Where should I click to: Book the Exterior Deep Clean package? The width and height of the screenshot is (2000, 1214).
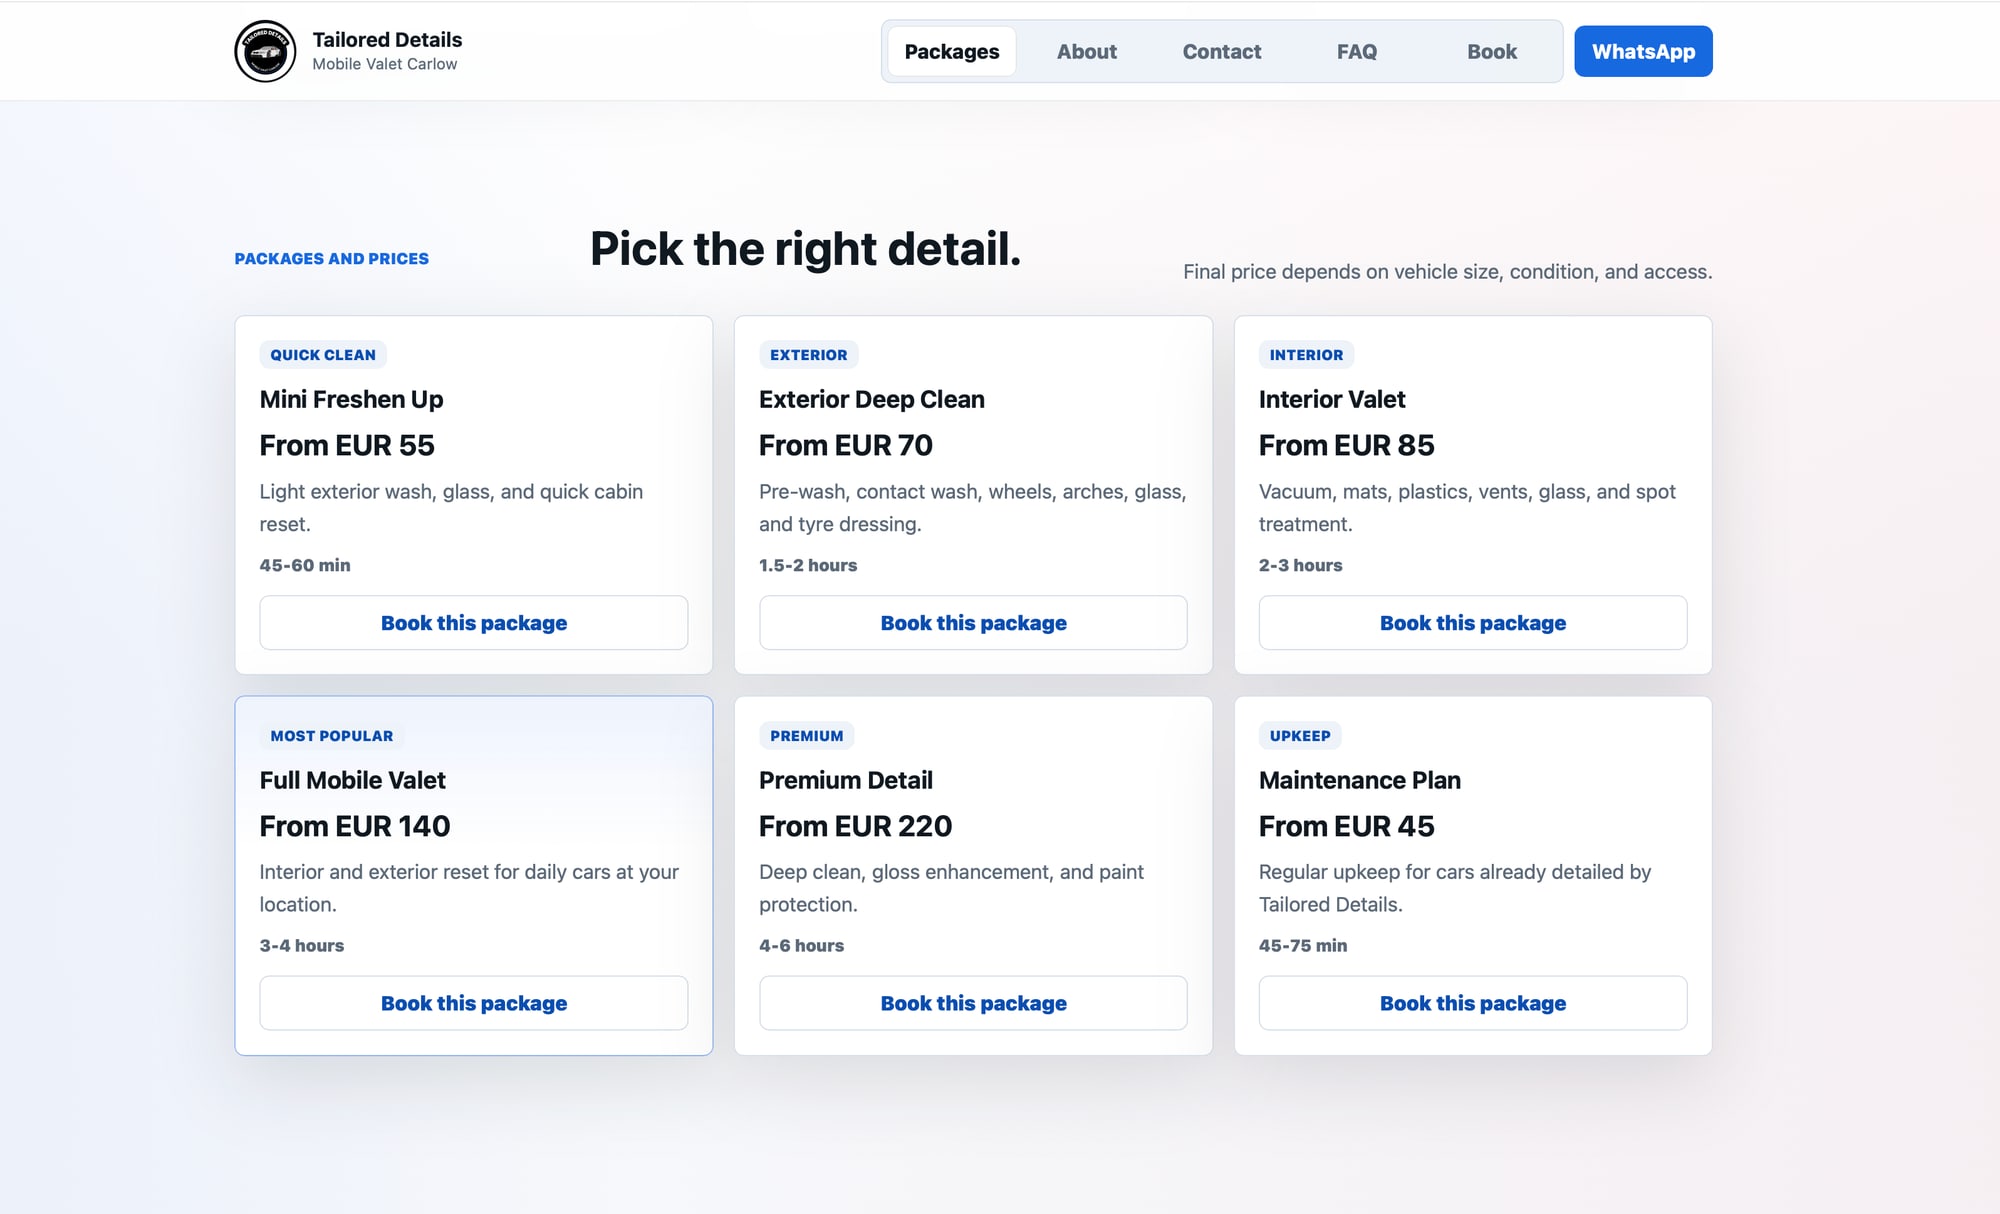click(x=973, y=623)
